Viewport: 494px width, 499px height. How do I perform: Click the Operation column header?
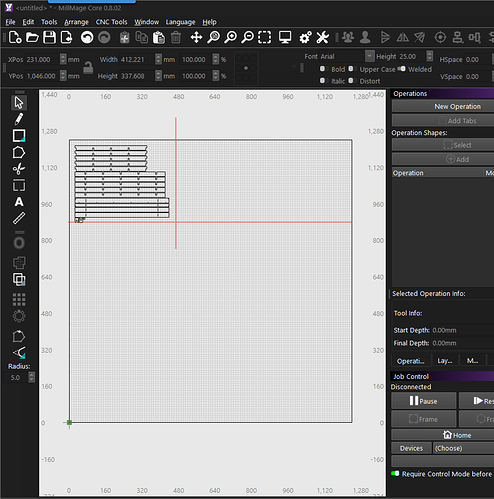[437, 173]
